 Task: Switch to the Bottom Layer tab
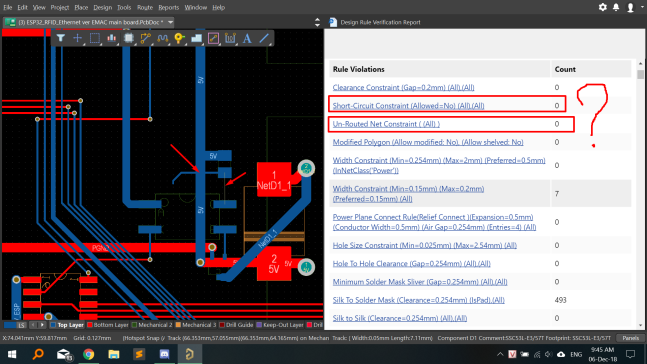pos(107,325)
